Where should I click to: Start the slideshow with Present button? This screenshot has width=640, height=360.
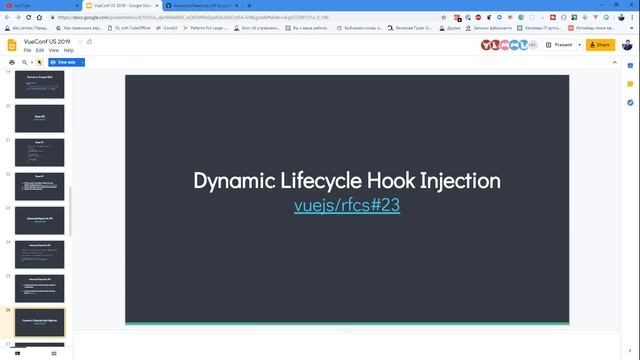click(559, 45)
